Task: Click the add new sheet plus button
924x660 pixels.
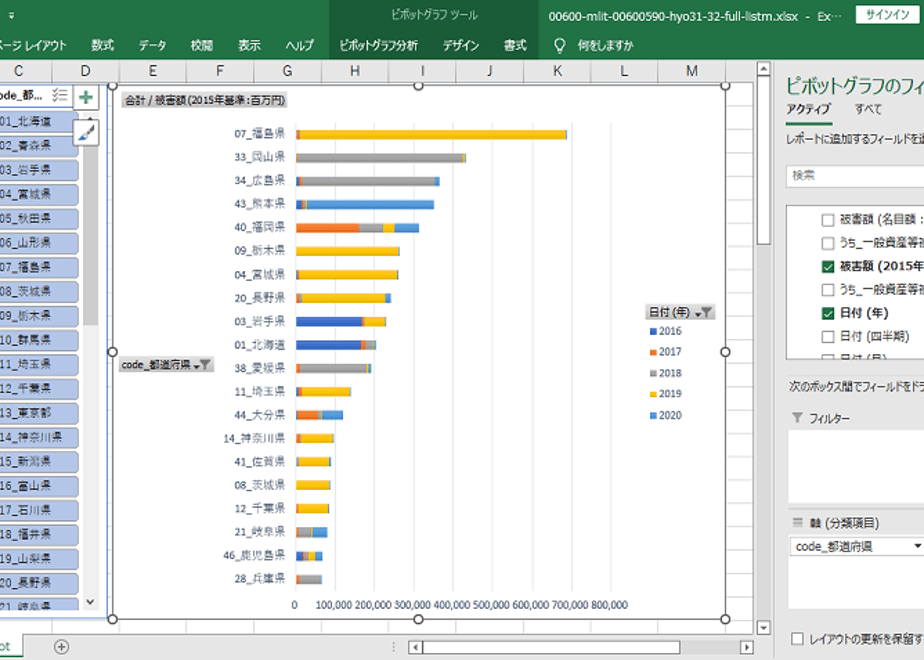Action: point(61,646)
